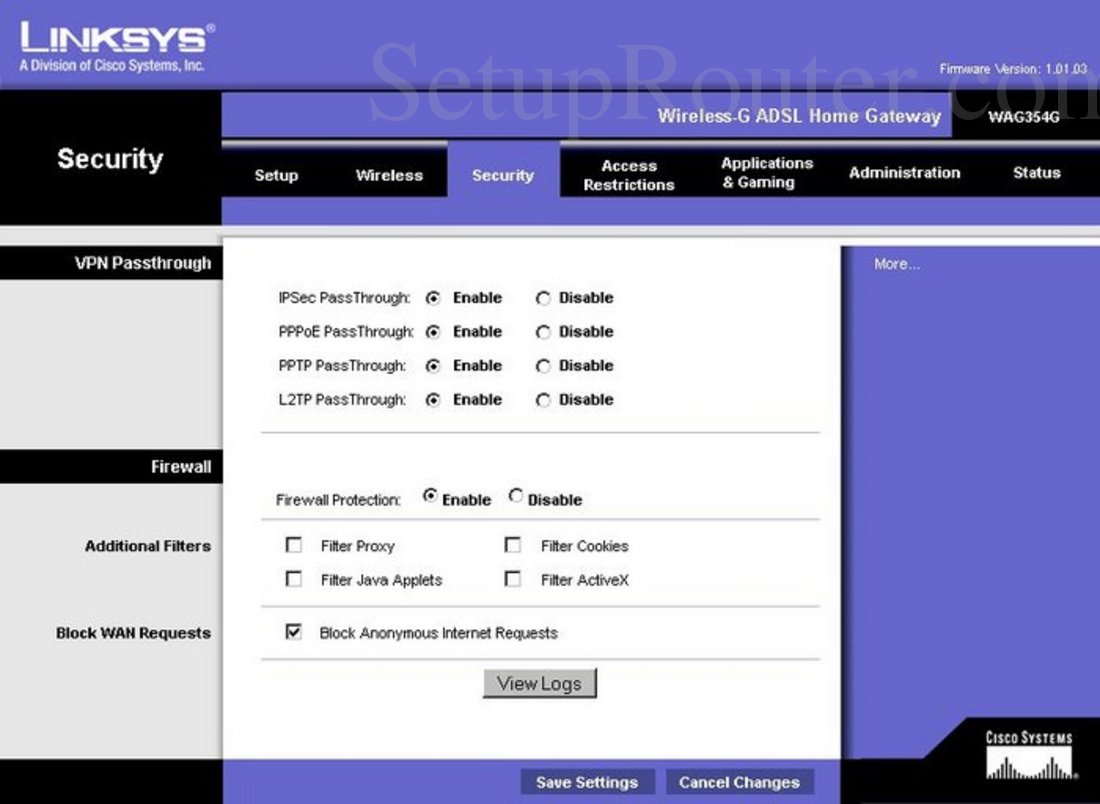Open the More... help link
The image size is (1100, 804).
896,264
